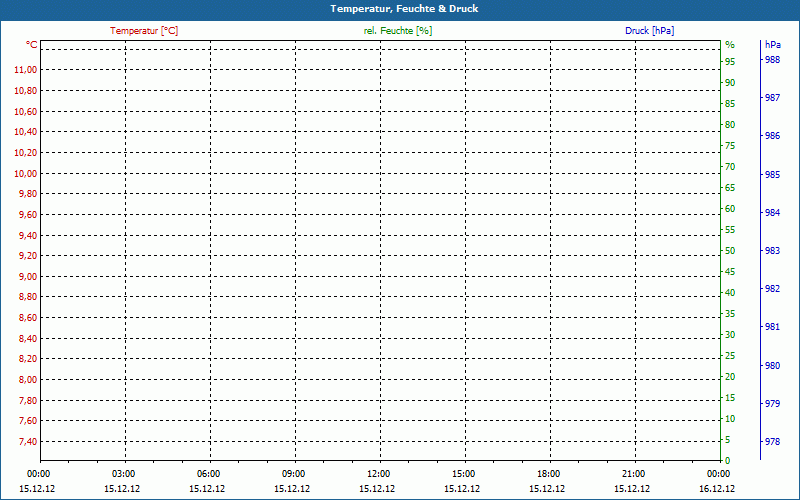Click the 7,60 temperature axis value
The image size is (800, 500).
coord(28,421)
